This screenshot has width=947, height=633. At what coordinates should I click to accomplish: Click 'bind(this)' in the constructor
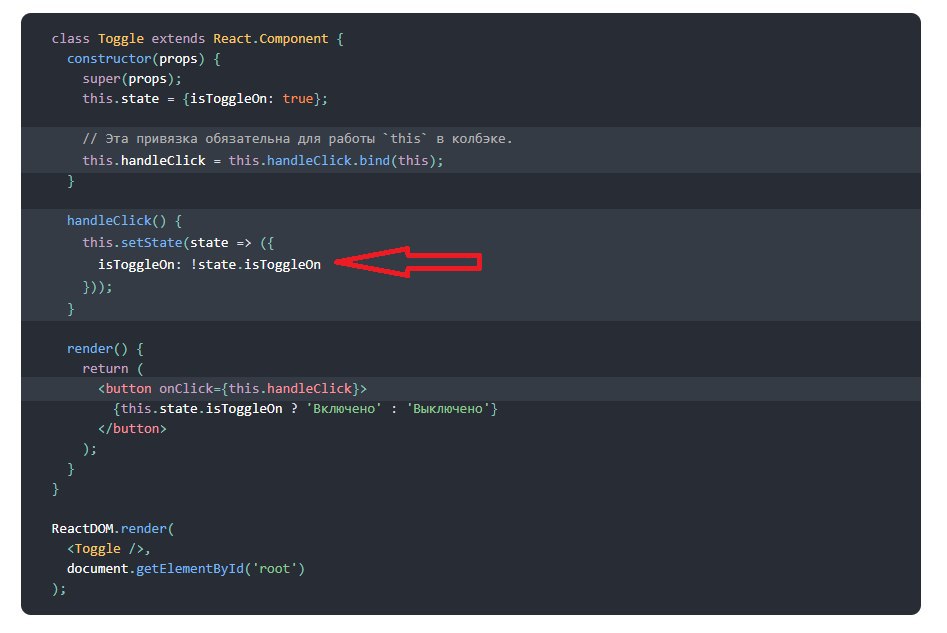coord(398,161)
